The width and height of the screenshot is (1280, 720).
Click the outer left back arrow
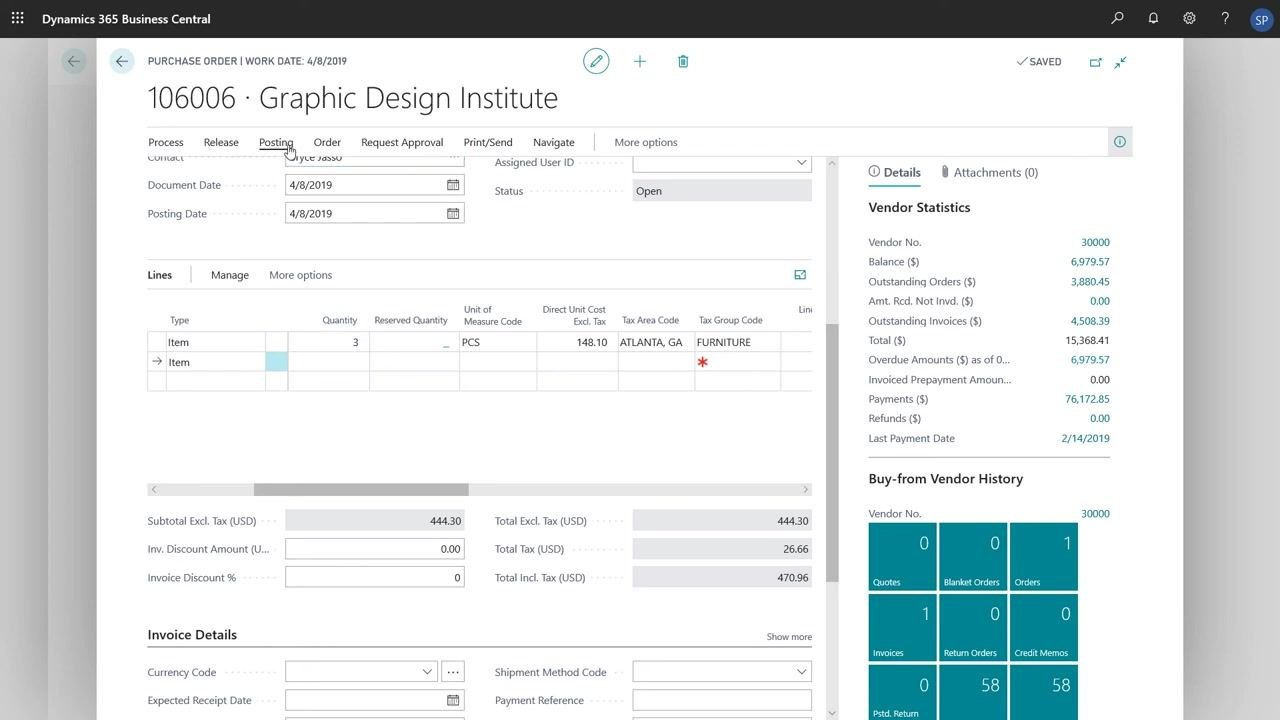click(74, 61)
